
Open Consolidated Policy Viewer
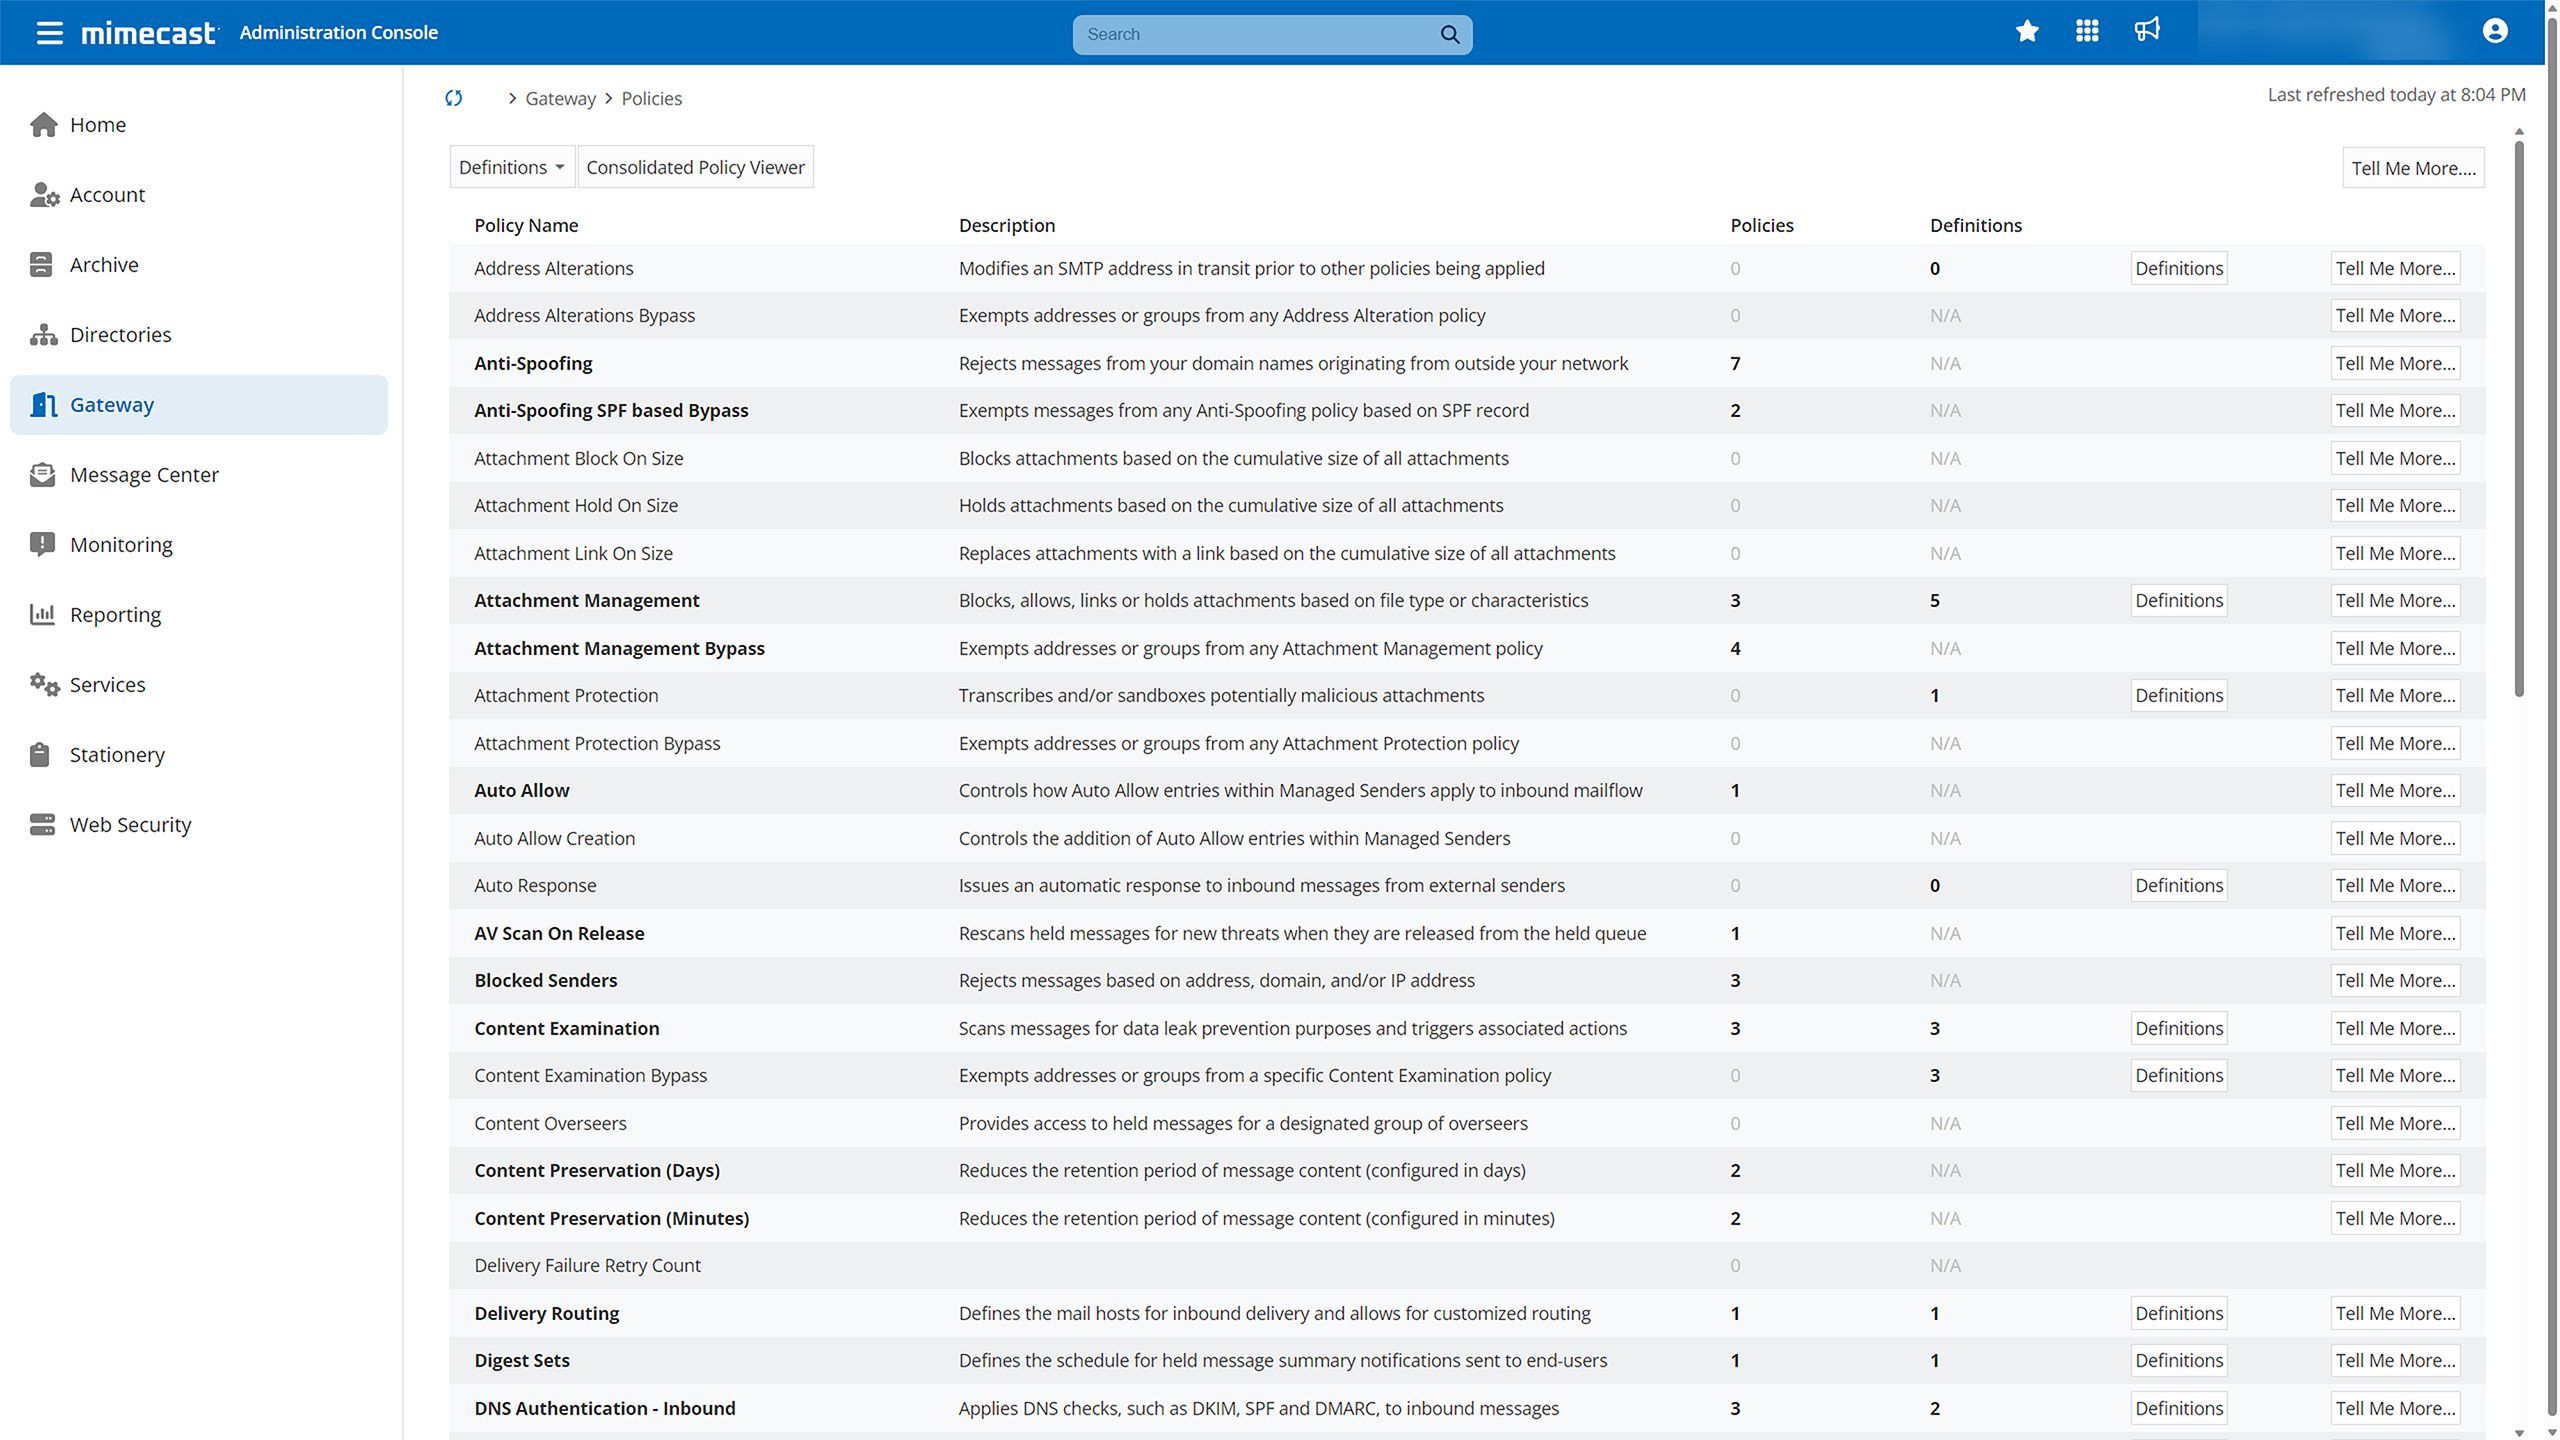(695, 167)
